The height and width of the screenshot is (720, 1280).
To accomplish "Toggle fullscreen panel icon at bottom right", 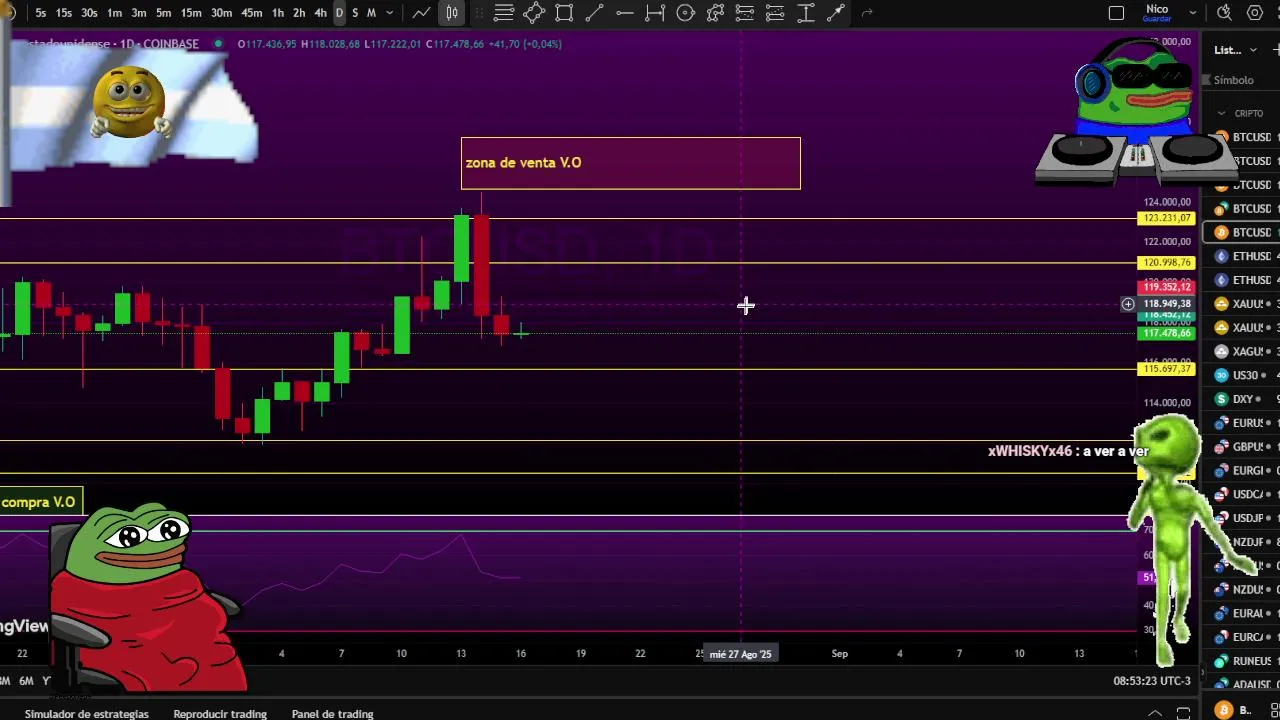I will 1183,713.
